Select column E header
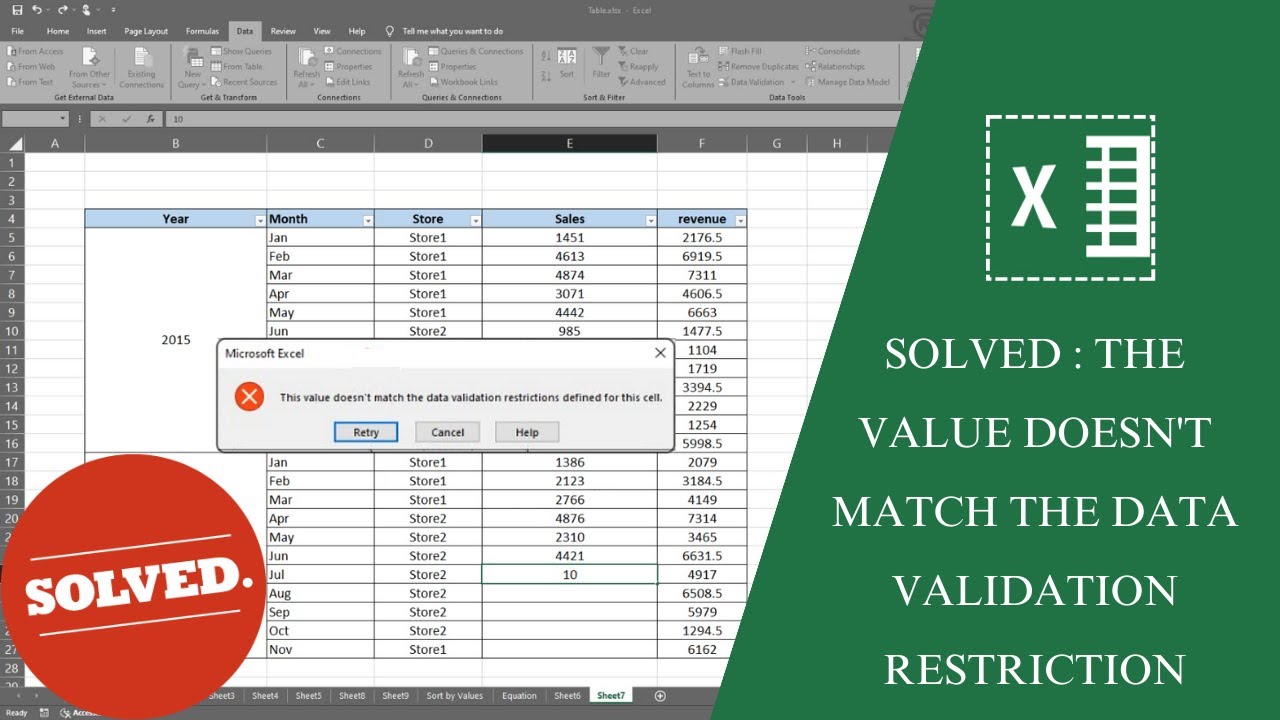The image size is (1280, 720). (x=569, y=144)
